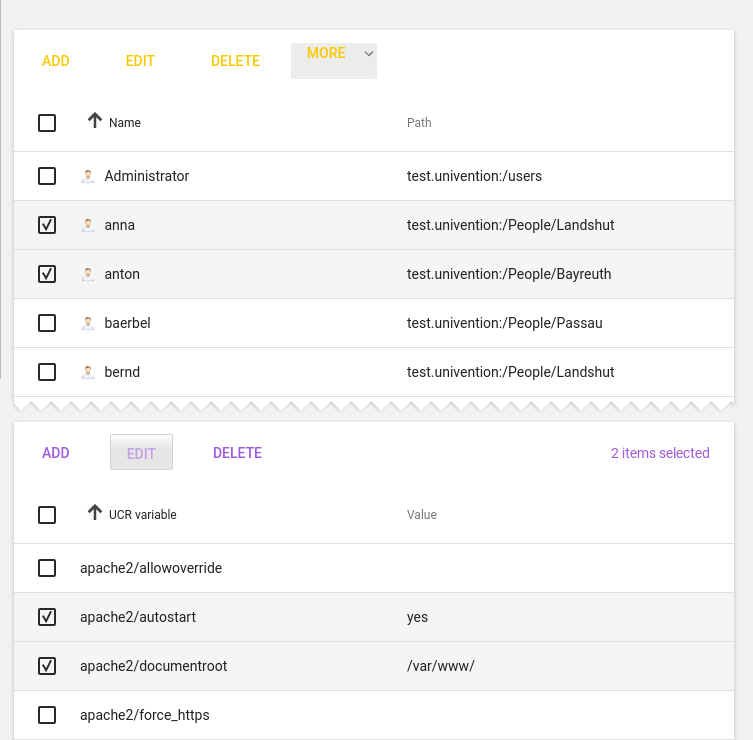This screenshot has height=740, width=753.
Task: Click the user icon next to bernd
Action: click(88, 372)
